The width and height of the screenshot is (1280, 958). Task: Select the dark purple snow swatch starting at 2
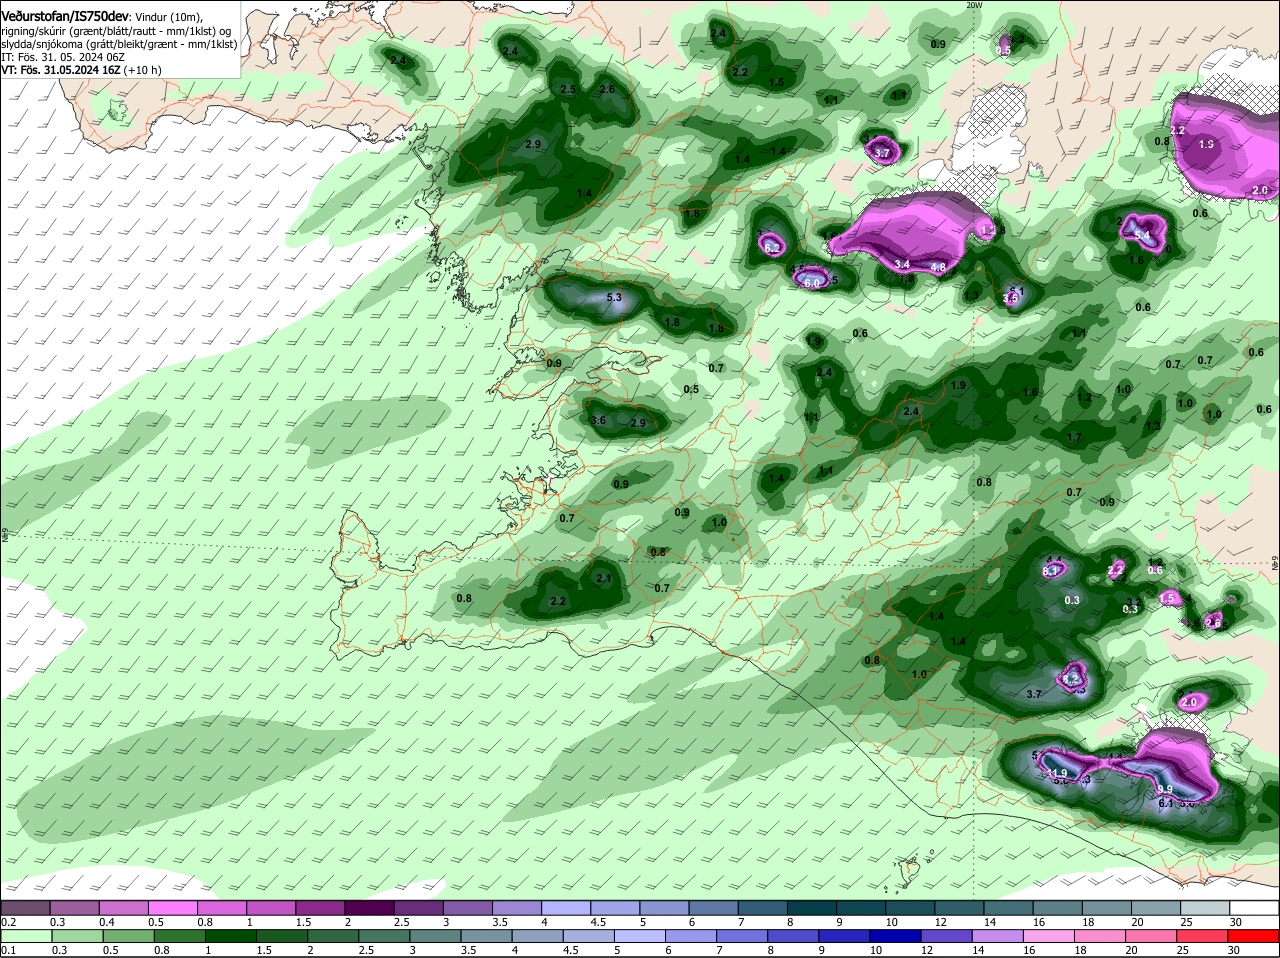(369, 908)
